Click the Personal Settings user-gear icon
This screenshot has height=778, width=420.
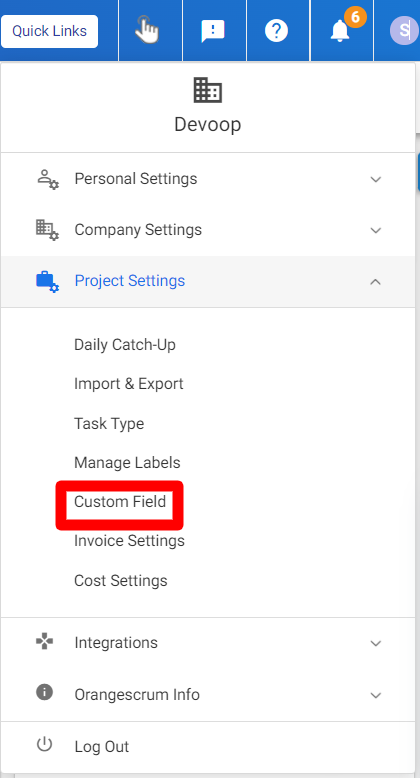point(48,179)
